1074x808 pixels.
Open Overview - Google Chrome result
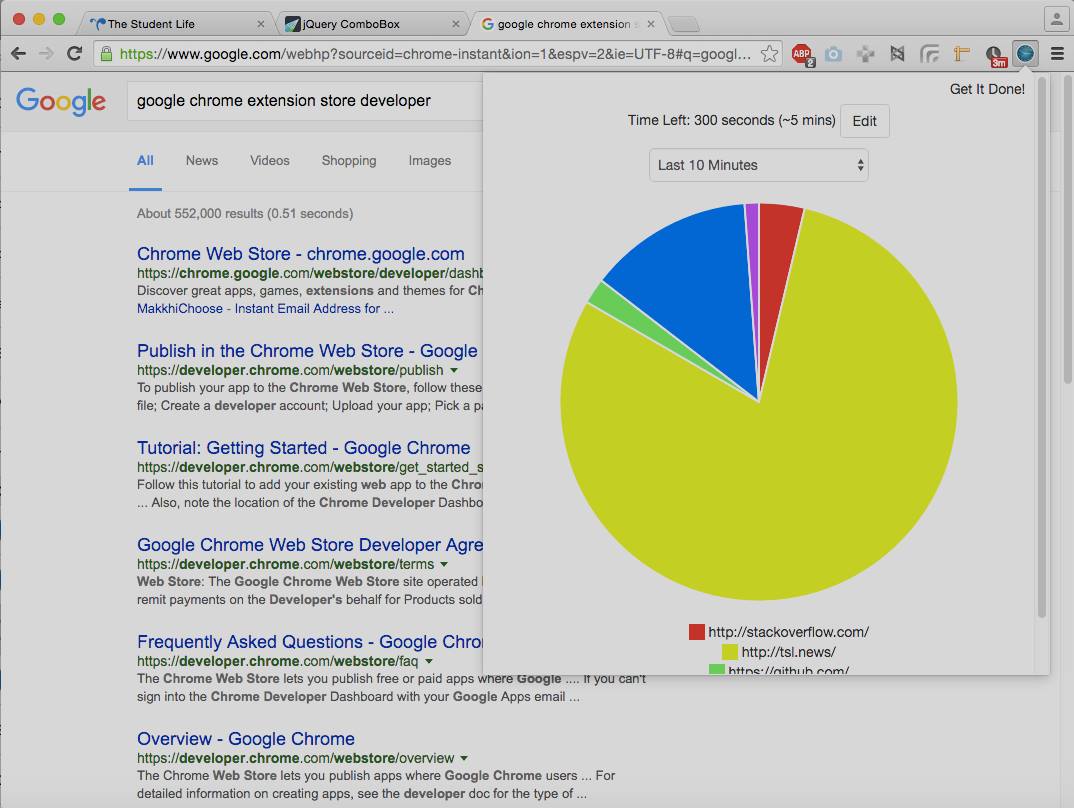point(246,739)
